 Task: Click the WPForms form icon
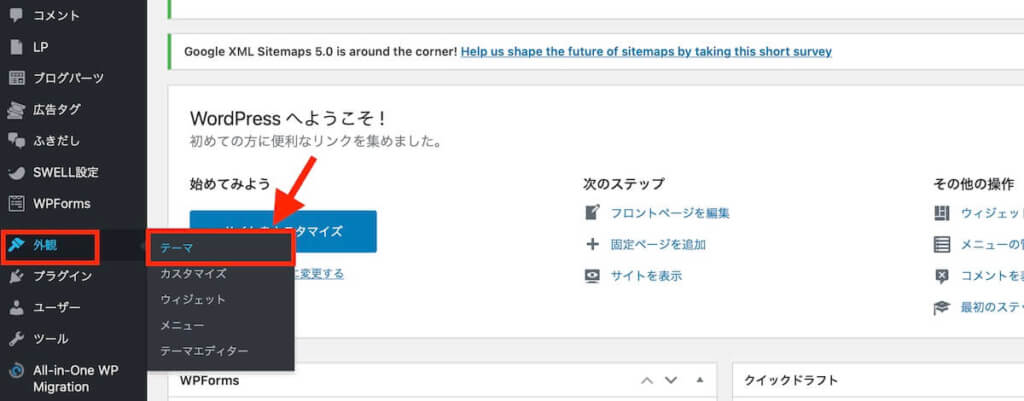(16, 204)
